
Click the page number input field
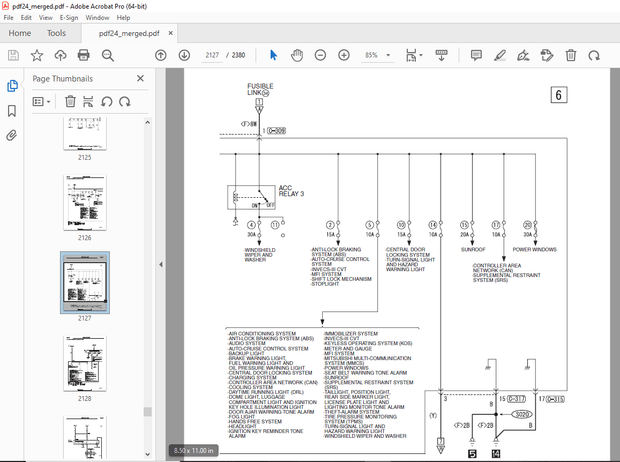[212, 55]
